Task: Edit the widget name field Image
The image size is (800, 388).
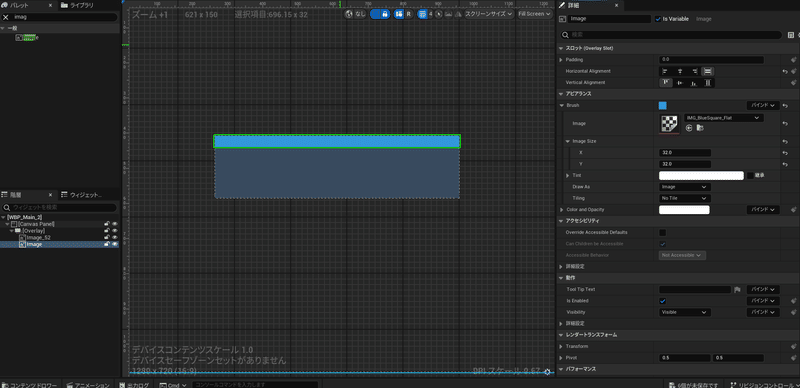Action: point(610,19)
